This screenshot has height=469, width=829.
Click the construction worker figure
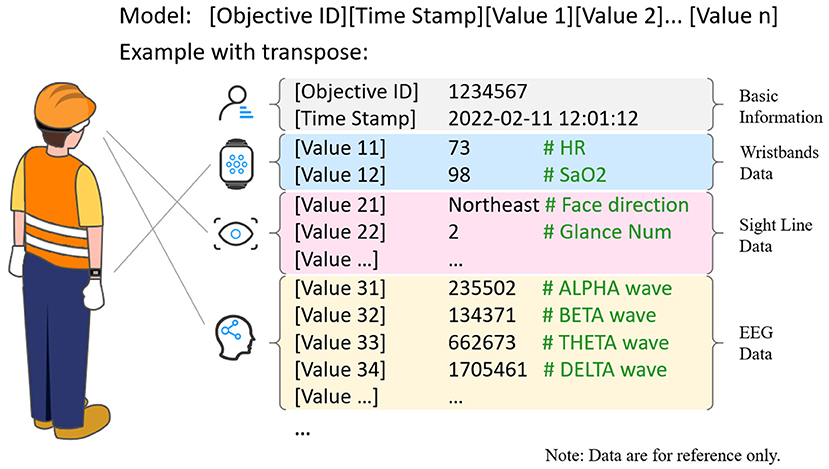(60, 260)
